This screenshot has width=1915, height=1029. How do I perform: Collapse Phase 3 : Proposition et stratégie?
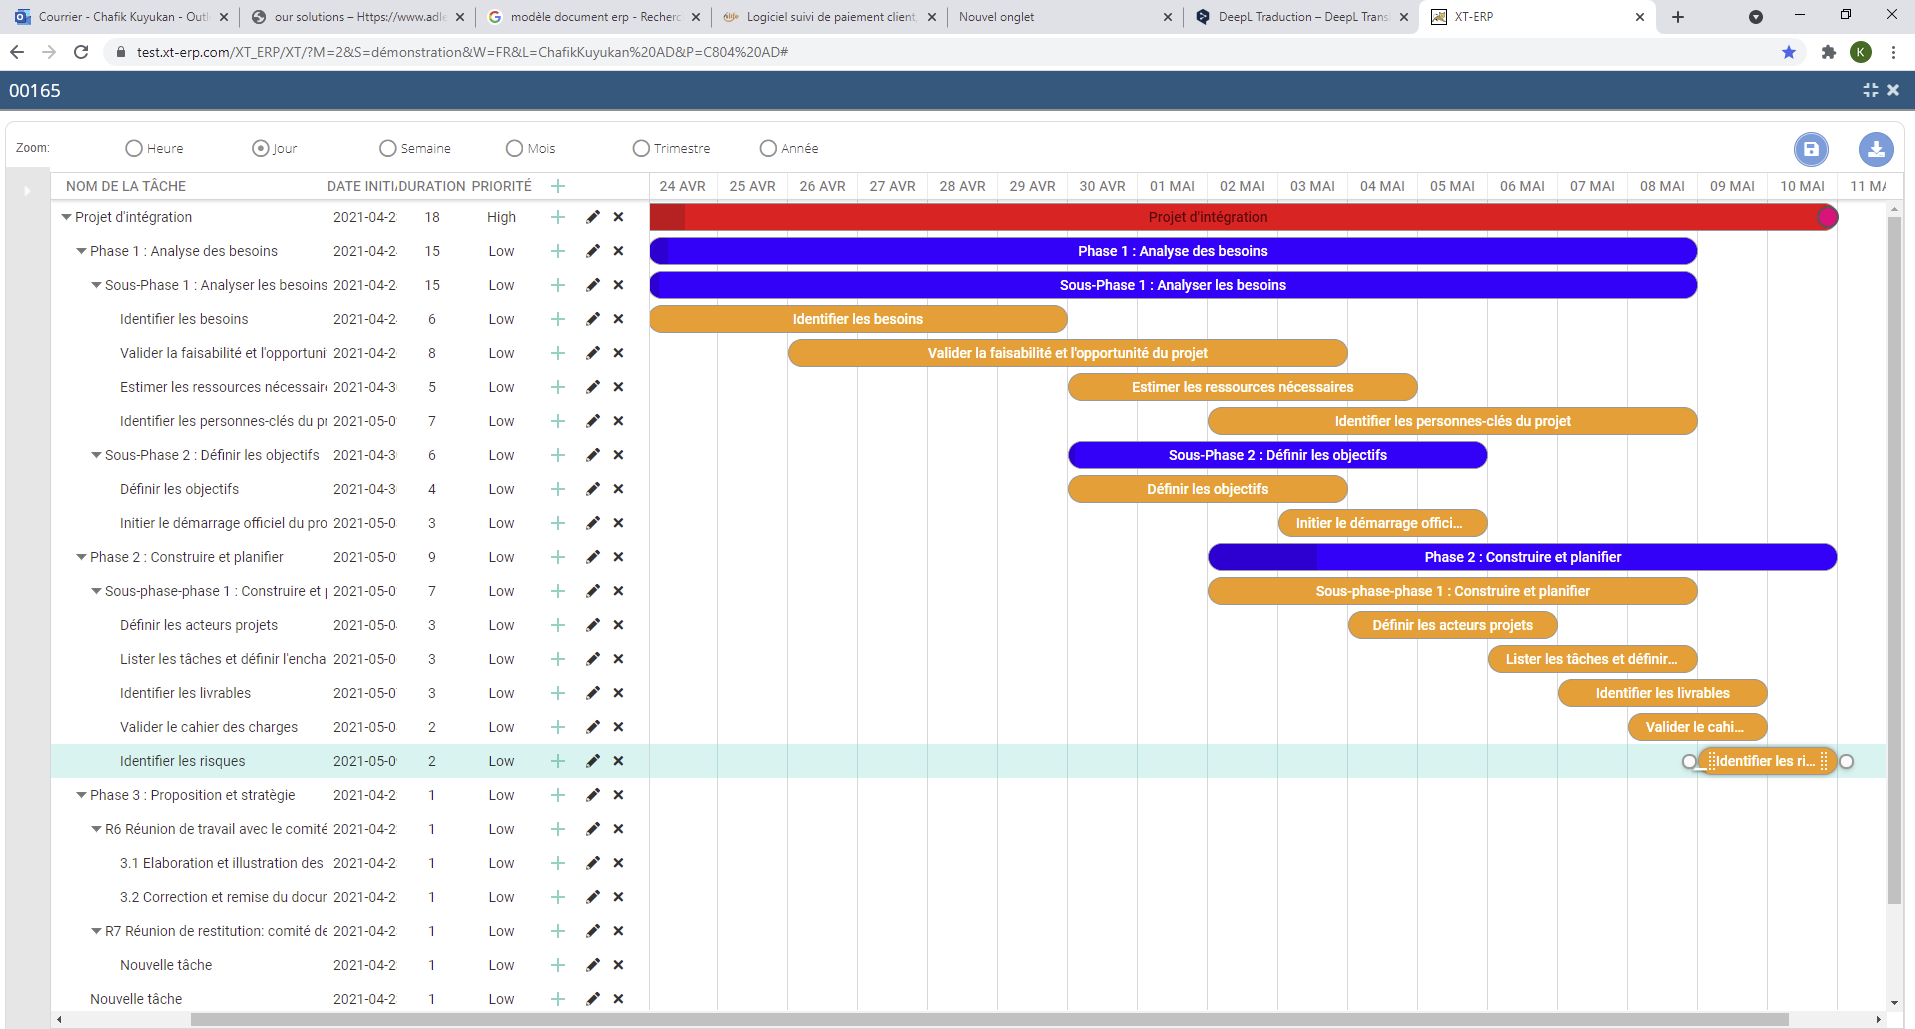(x=81, y=795)
